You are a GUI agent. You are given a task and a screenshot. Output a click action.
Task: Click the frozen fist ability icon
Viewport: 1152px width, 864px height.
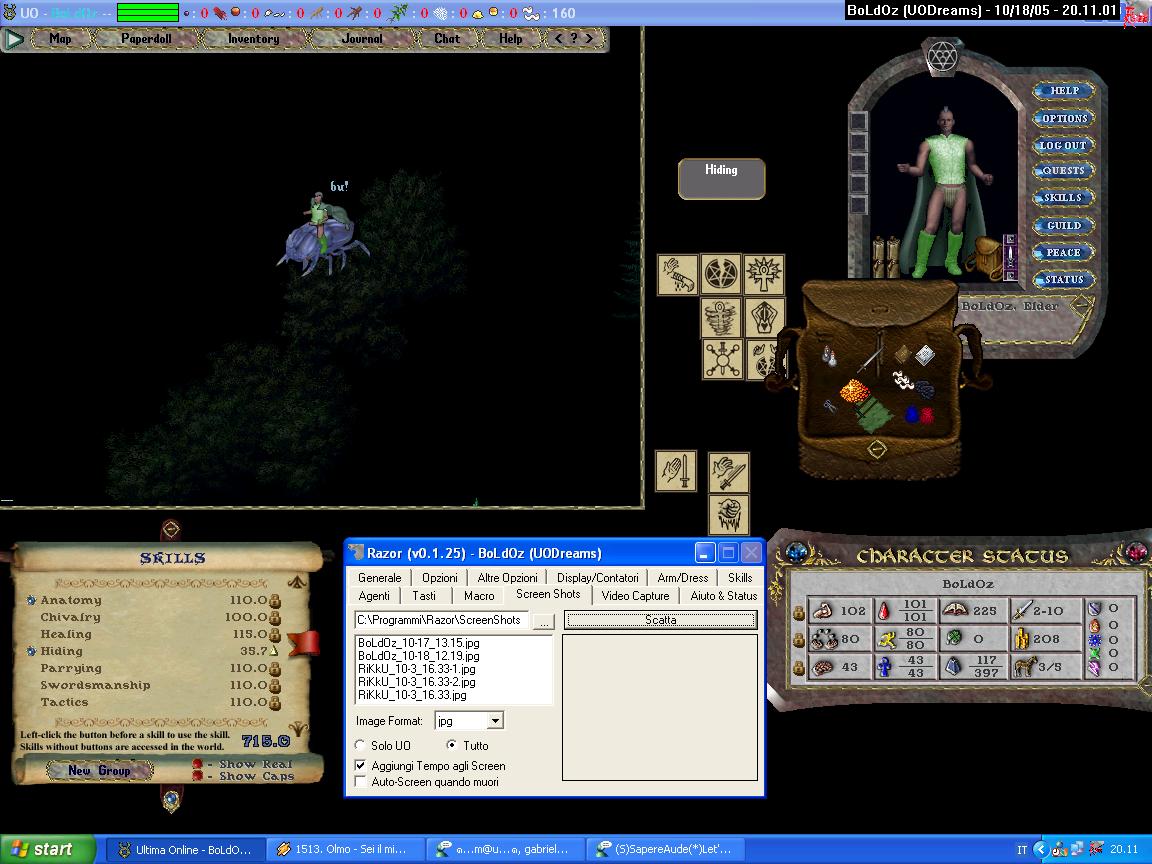(x=729, y=514)
